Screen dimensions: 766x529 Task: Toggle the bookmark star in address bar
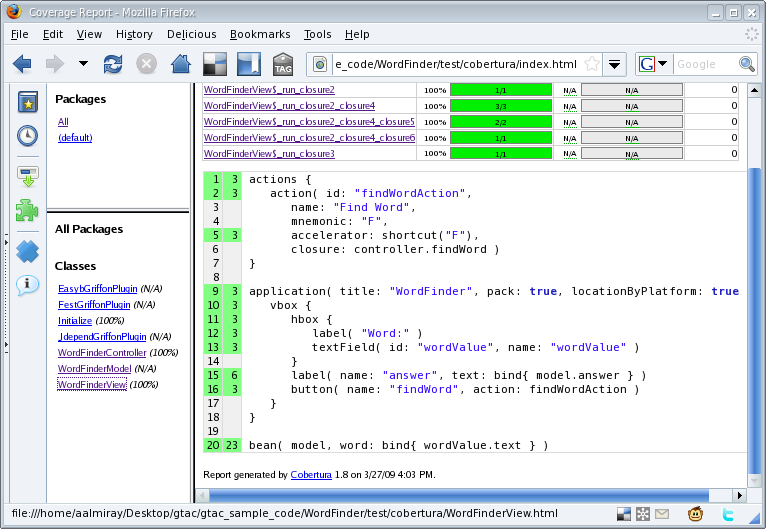(592, 64)
